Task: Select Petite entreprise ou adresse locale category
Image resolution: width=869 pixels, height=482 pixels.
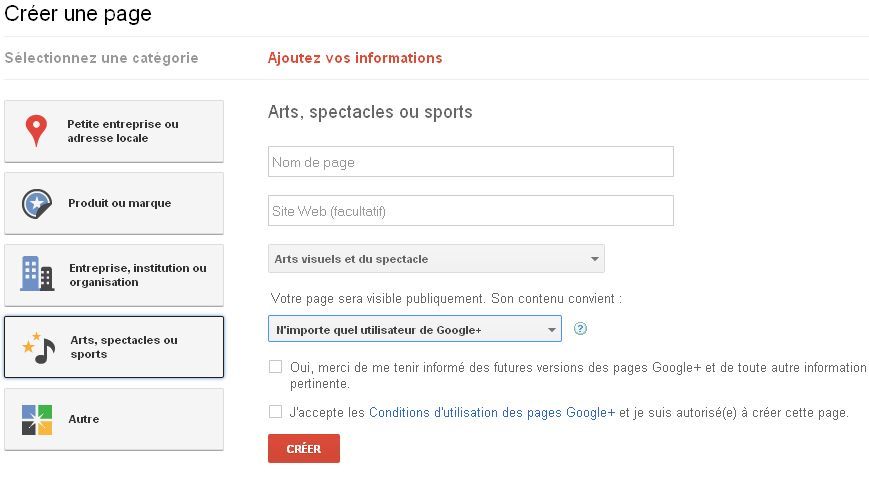Action: (114, 131)
